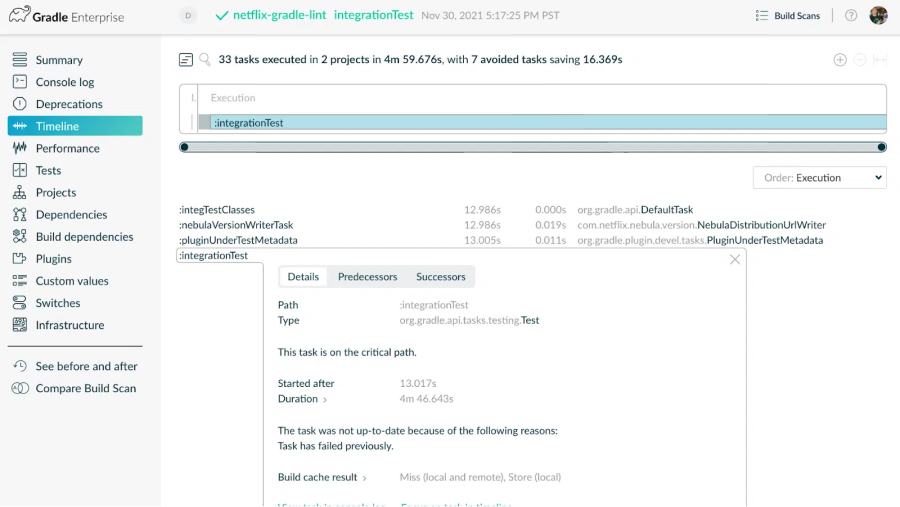Click the Projects hierarchy icon
This screenshot has width=900, height=507.
pyautogui.click(x=20, y=192)
